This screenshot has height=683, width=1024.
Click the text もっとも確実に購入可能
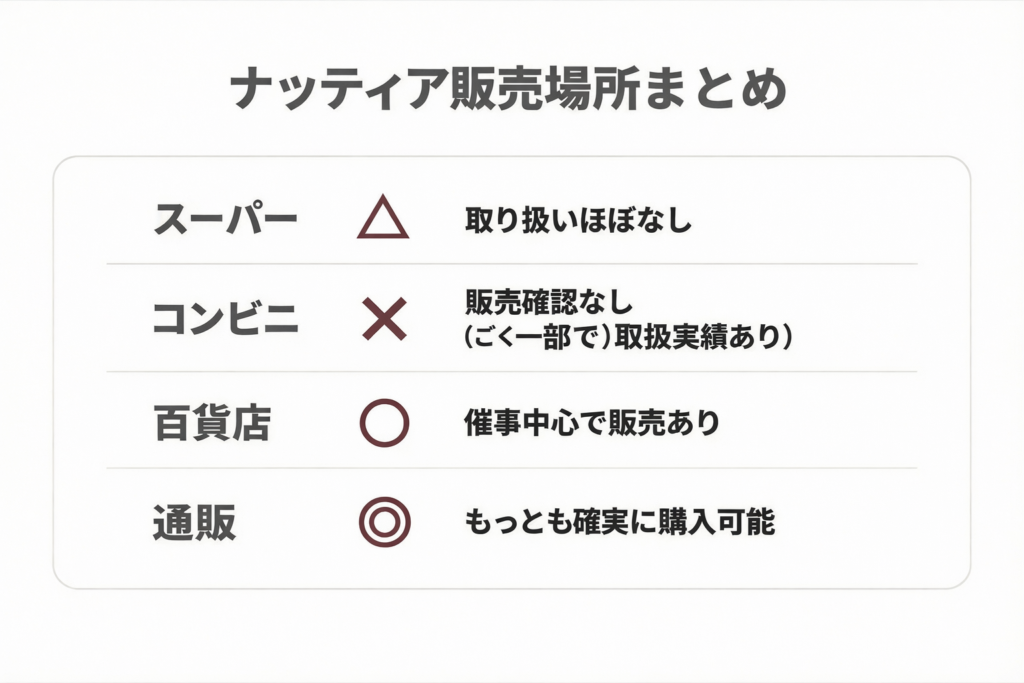(x=620, y=522)
